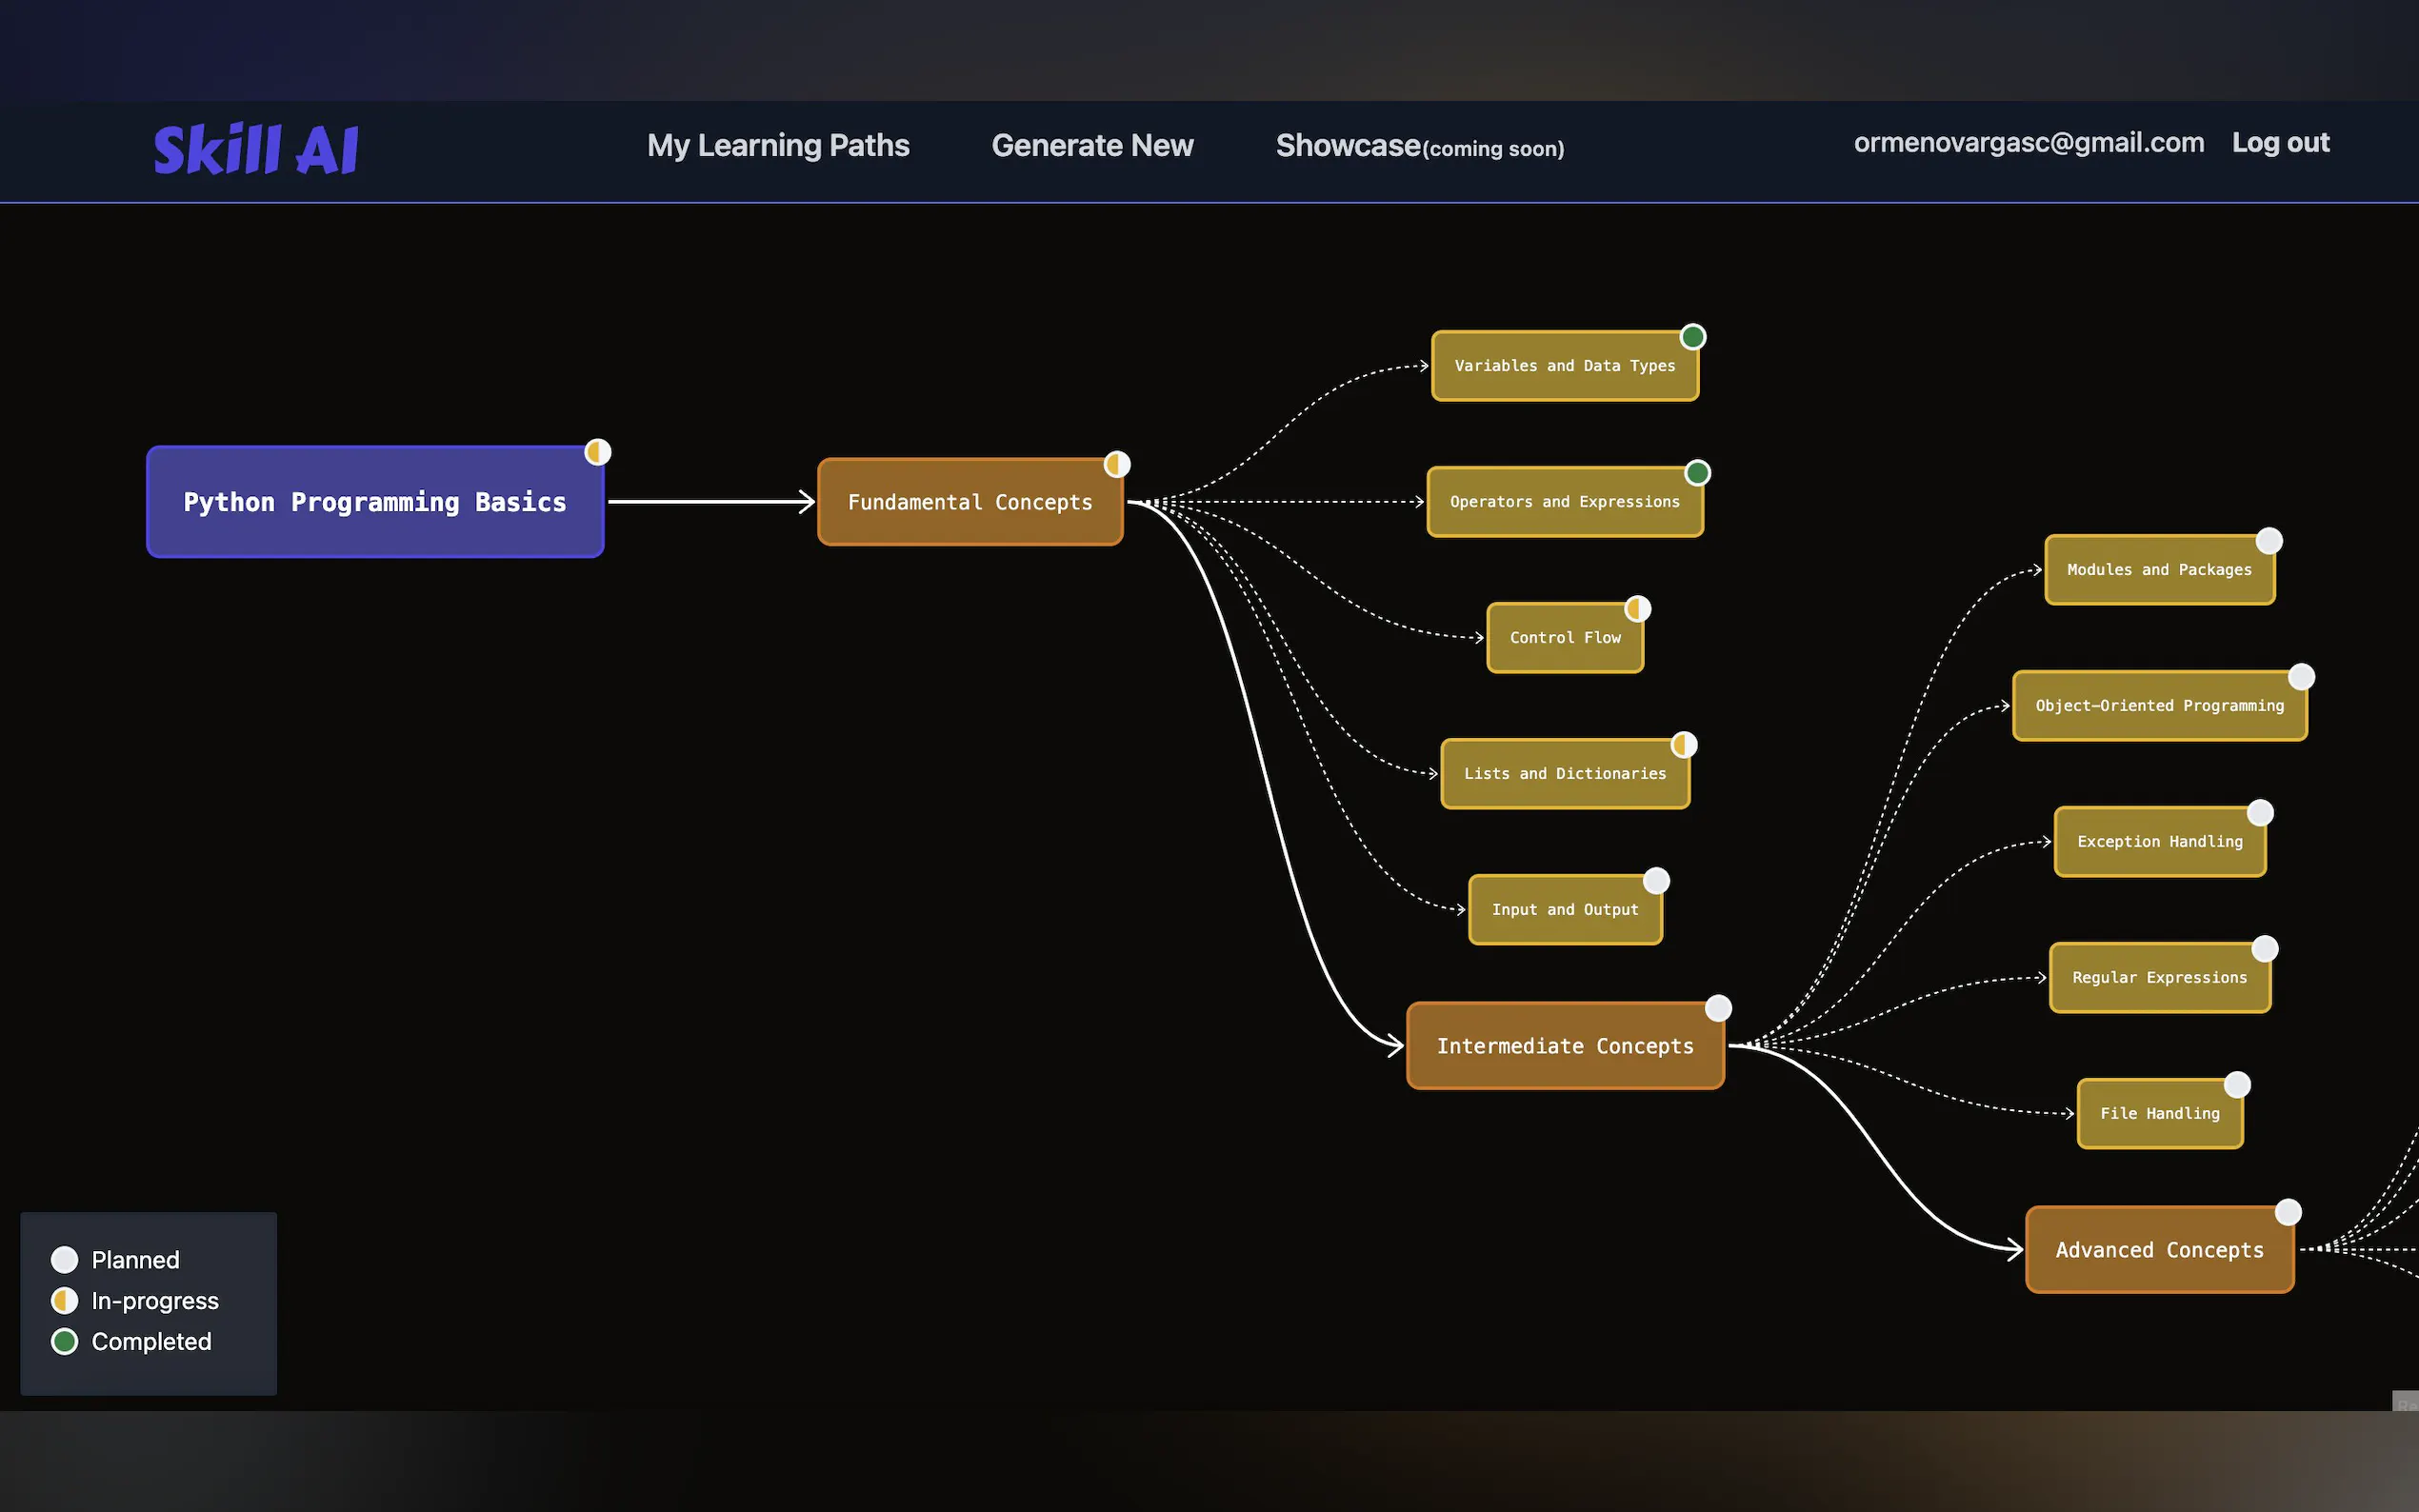2419x1512 pixels.
Task: Open the Variables and Data Types node
Action: coord(1565,366)
